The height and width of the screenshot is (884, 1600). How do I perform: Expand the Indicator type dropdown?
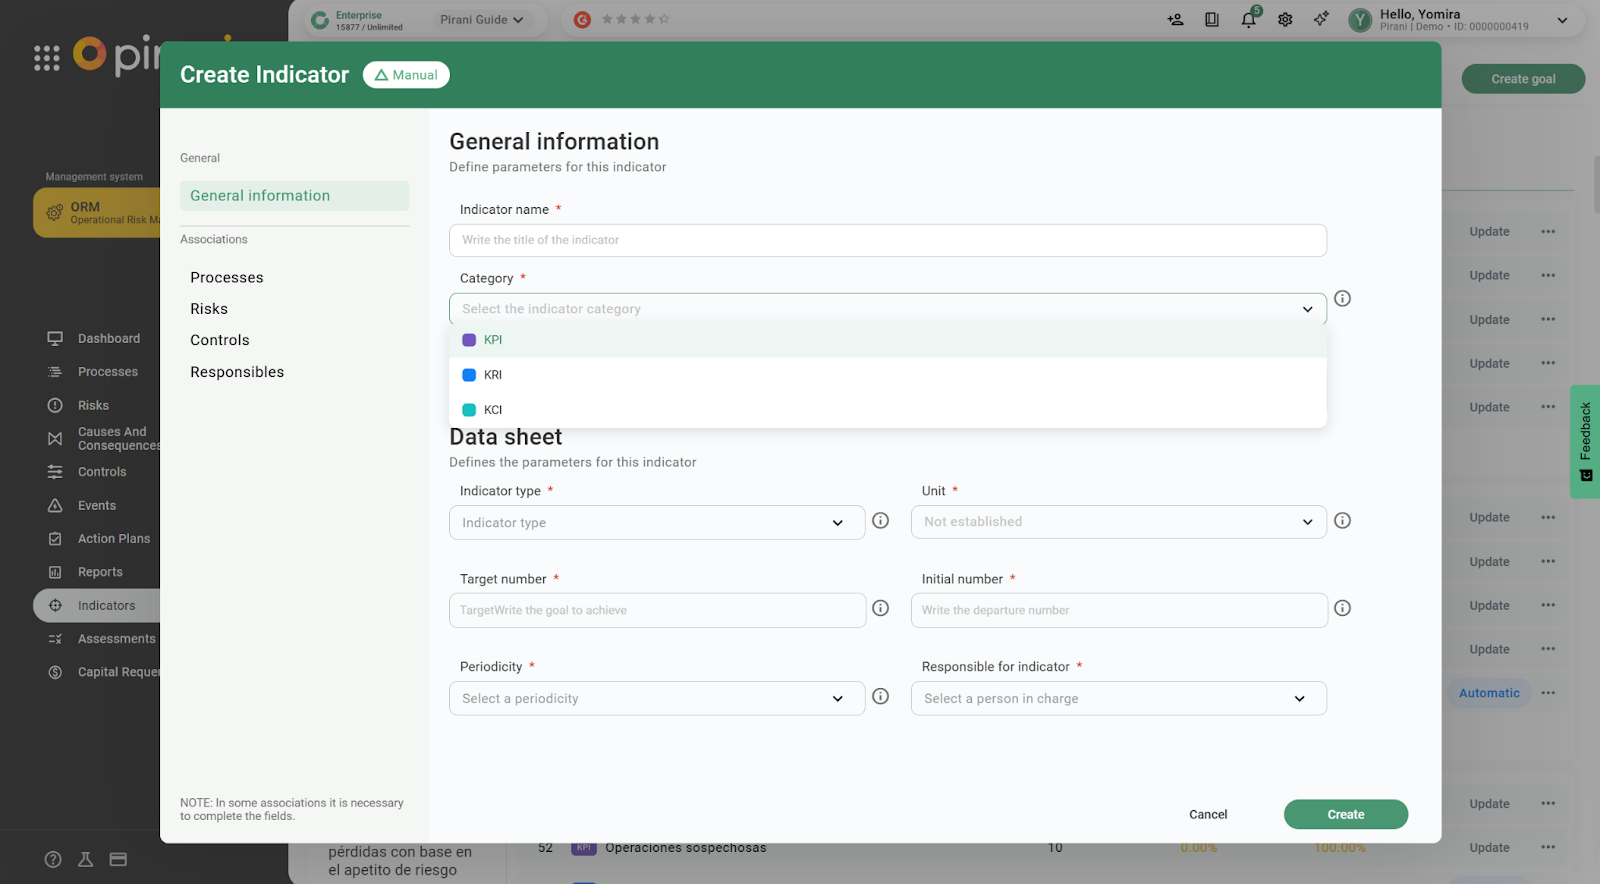[656, 523]
